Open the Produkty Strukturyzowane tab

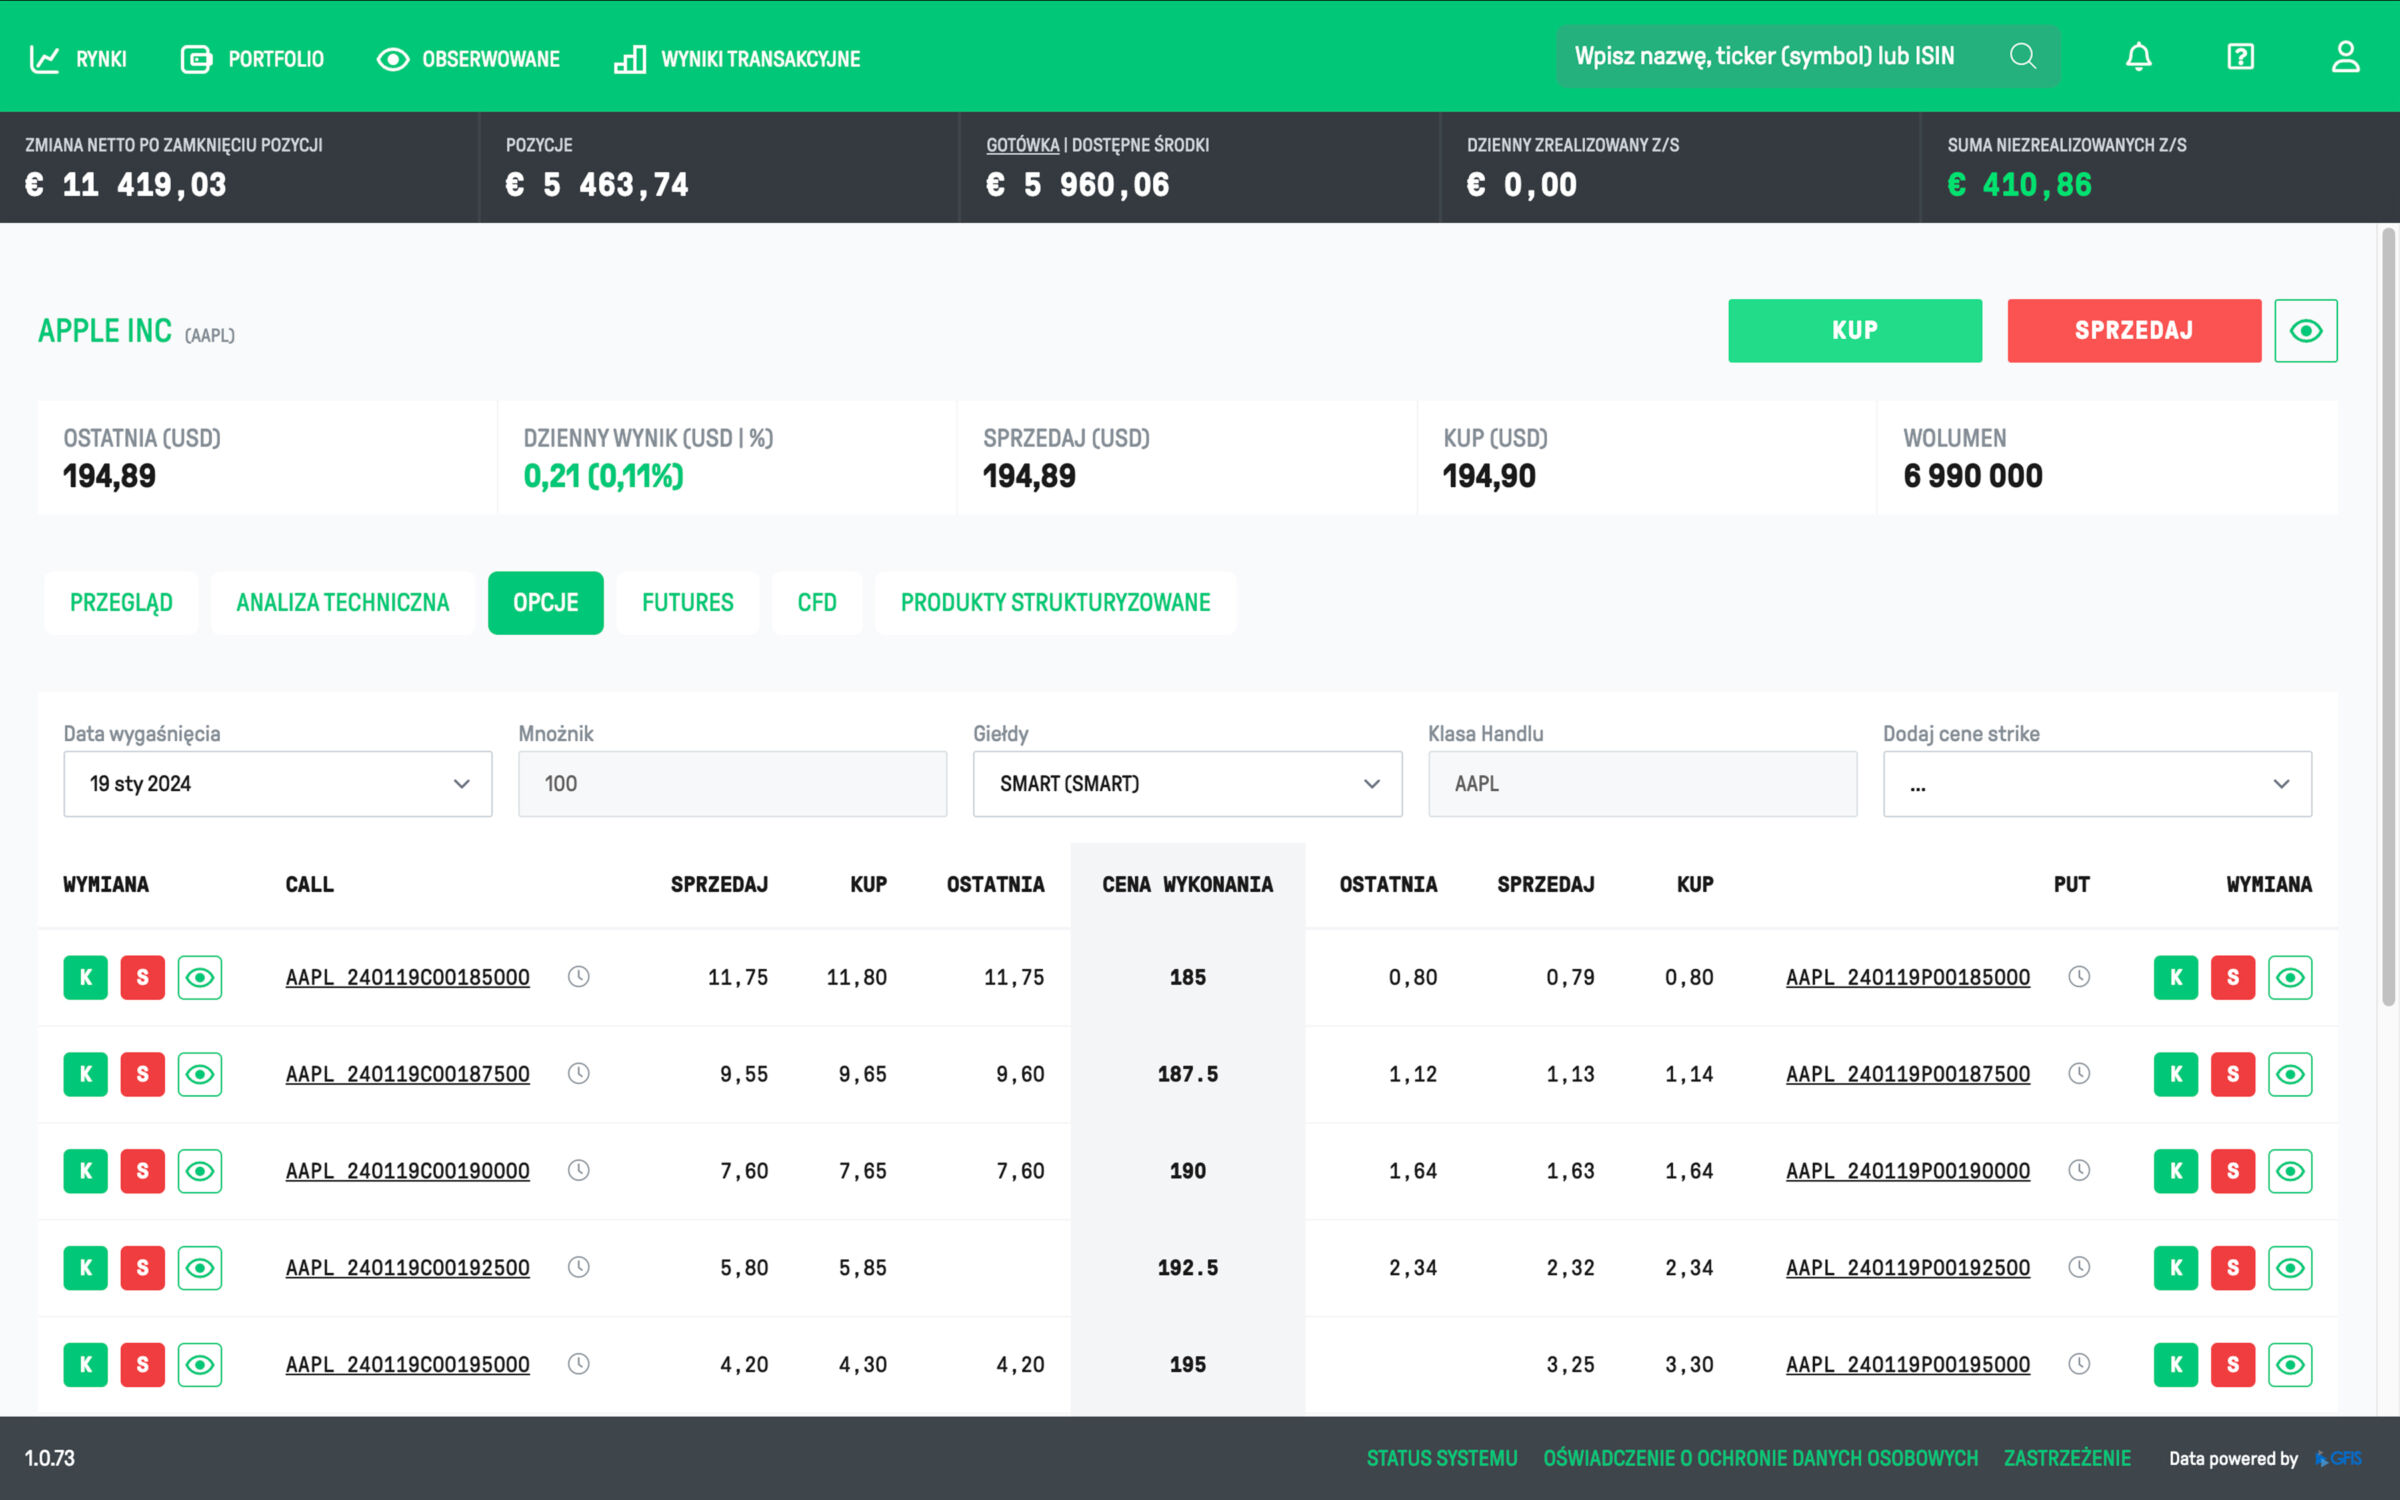(1056, 603)
